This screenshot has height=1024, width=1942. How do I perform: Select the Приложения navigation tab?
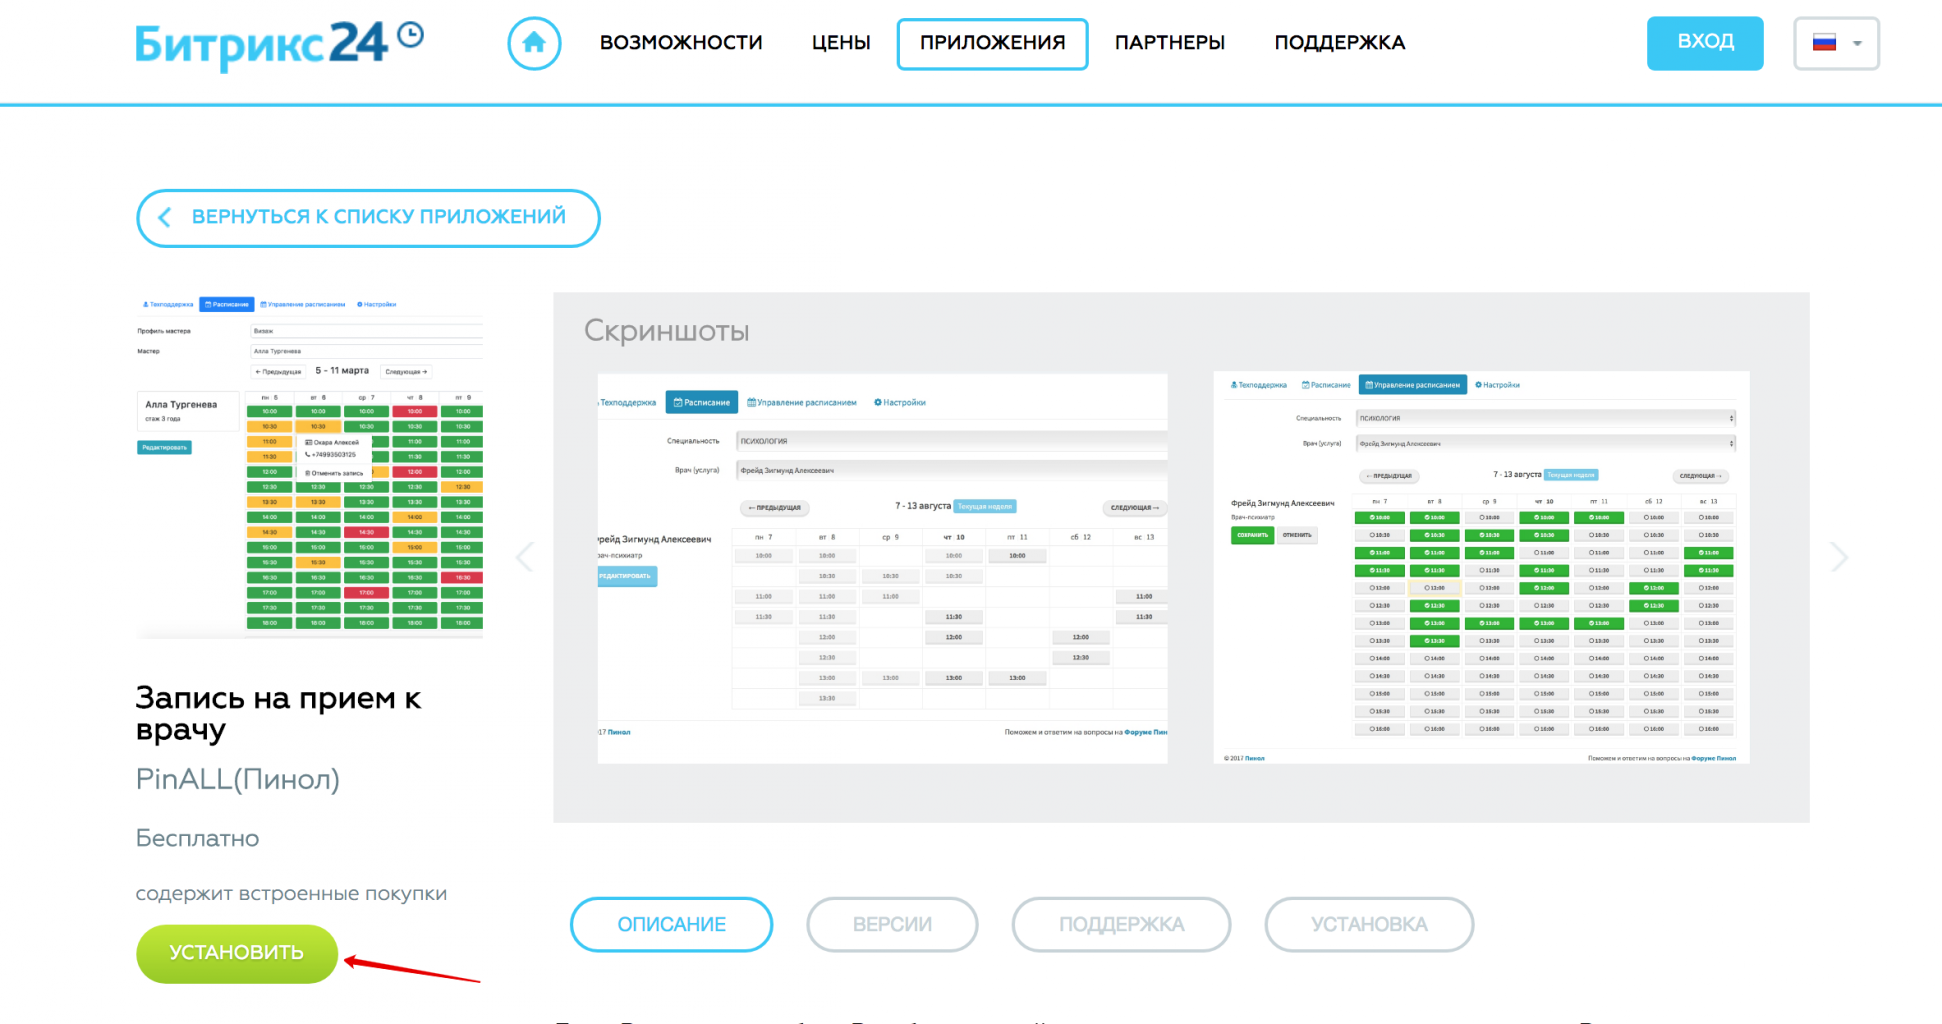coord(992,43)
